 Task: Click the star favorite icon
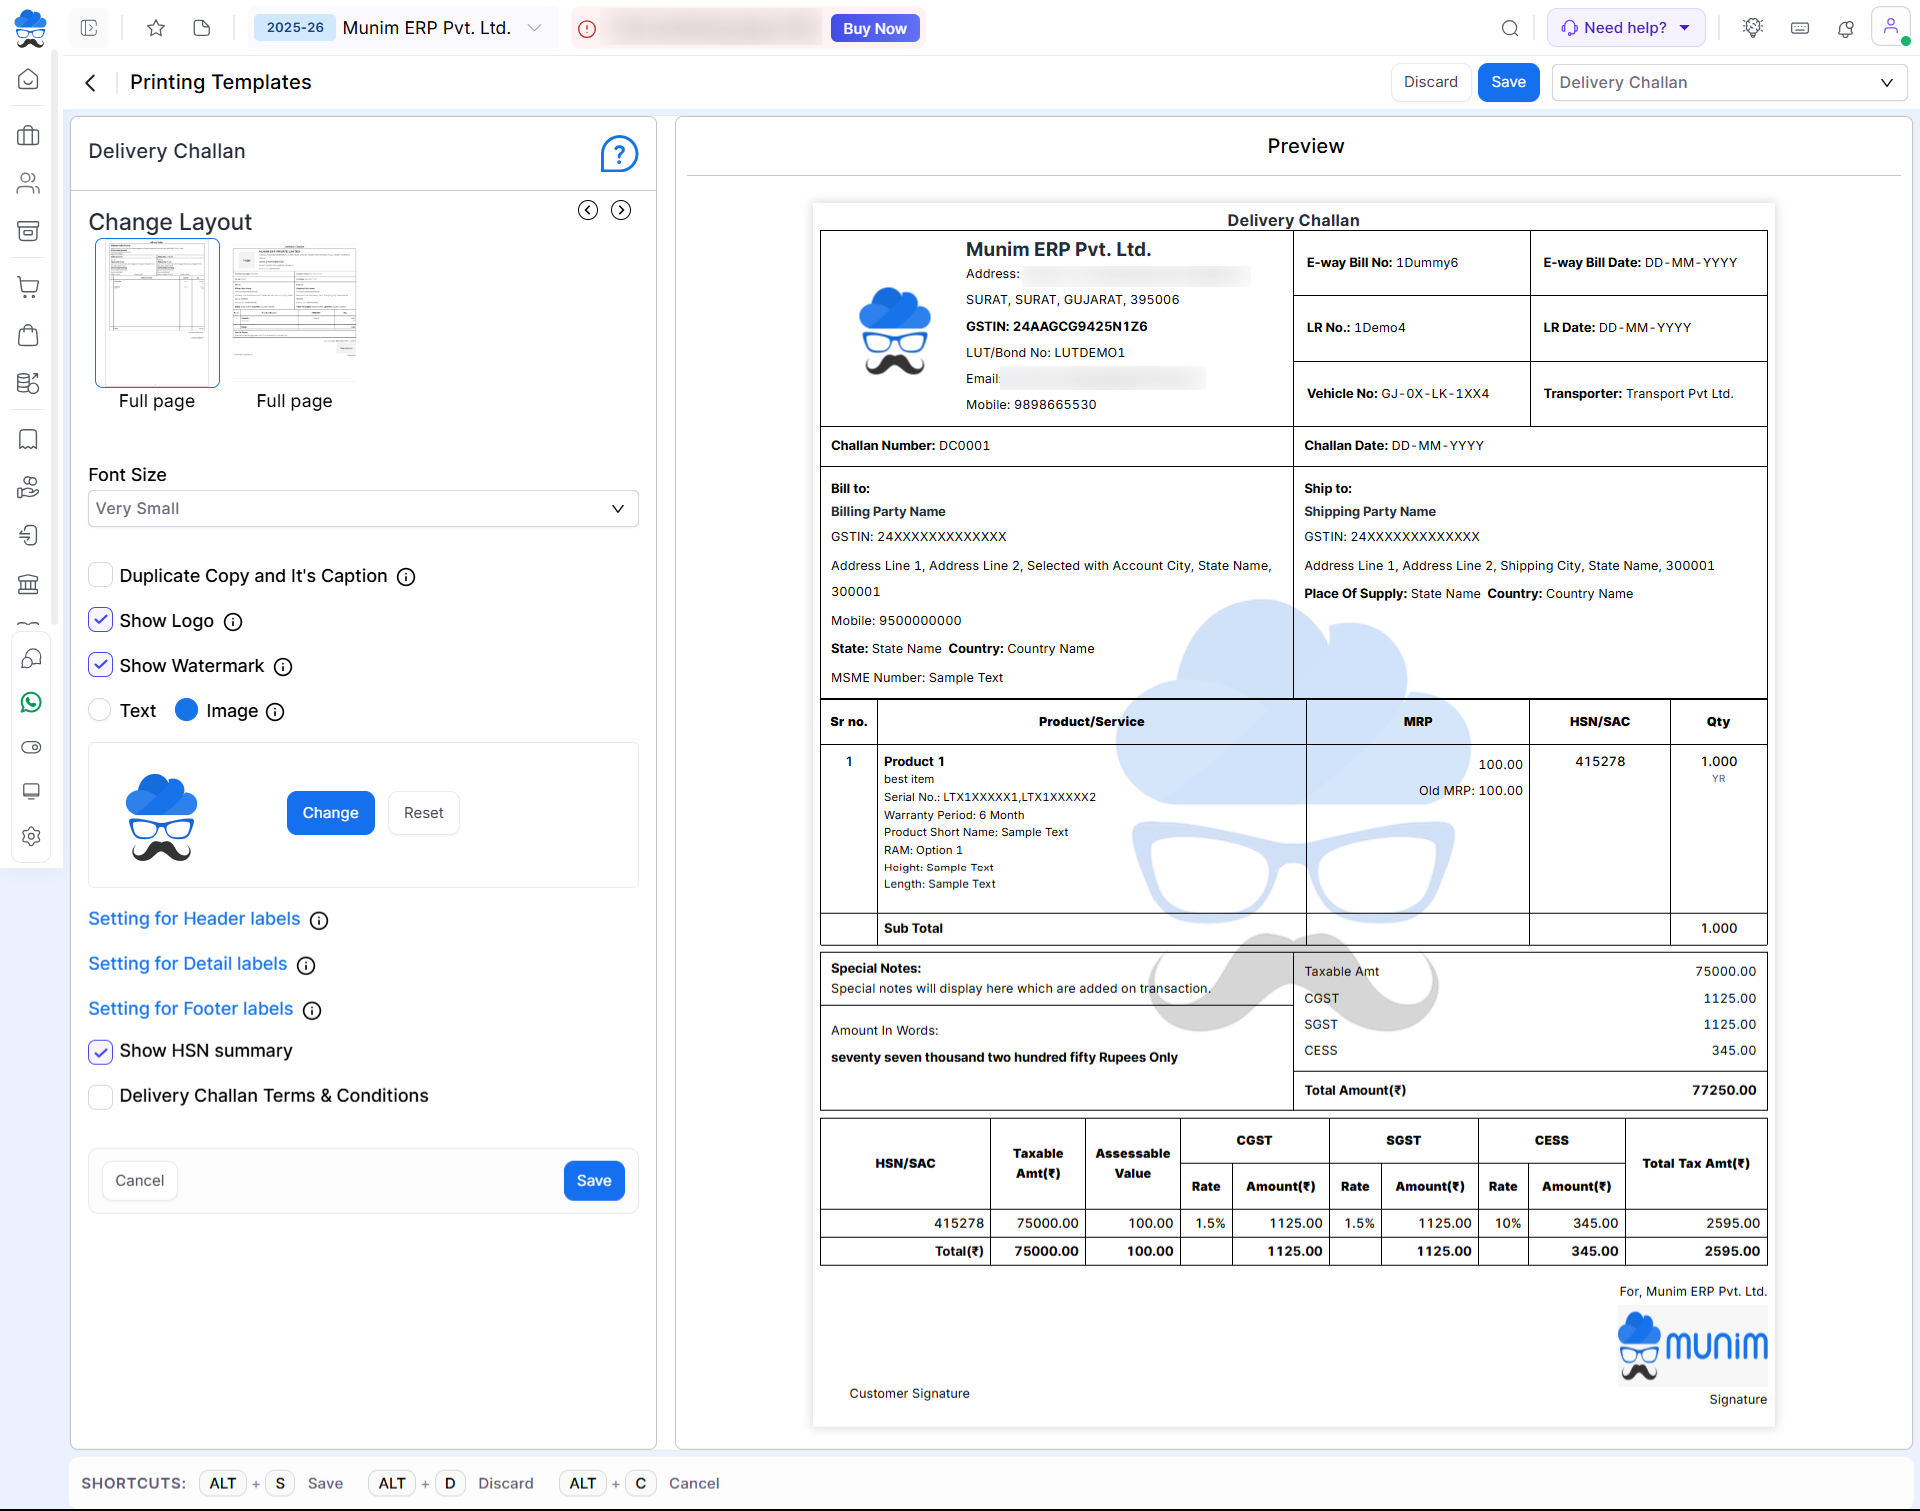(x=155, y=28)
